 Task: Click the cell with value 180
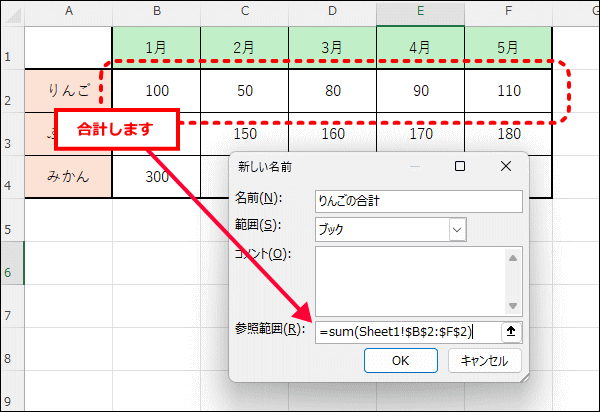click(509, 134)
